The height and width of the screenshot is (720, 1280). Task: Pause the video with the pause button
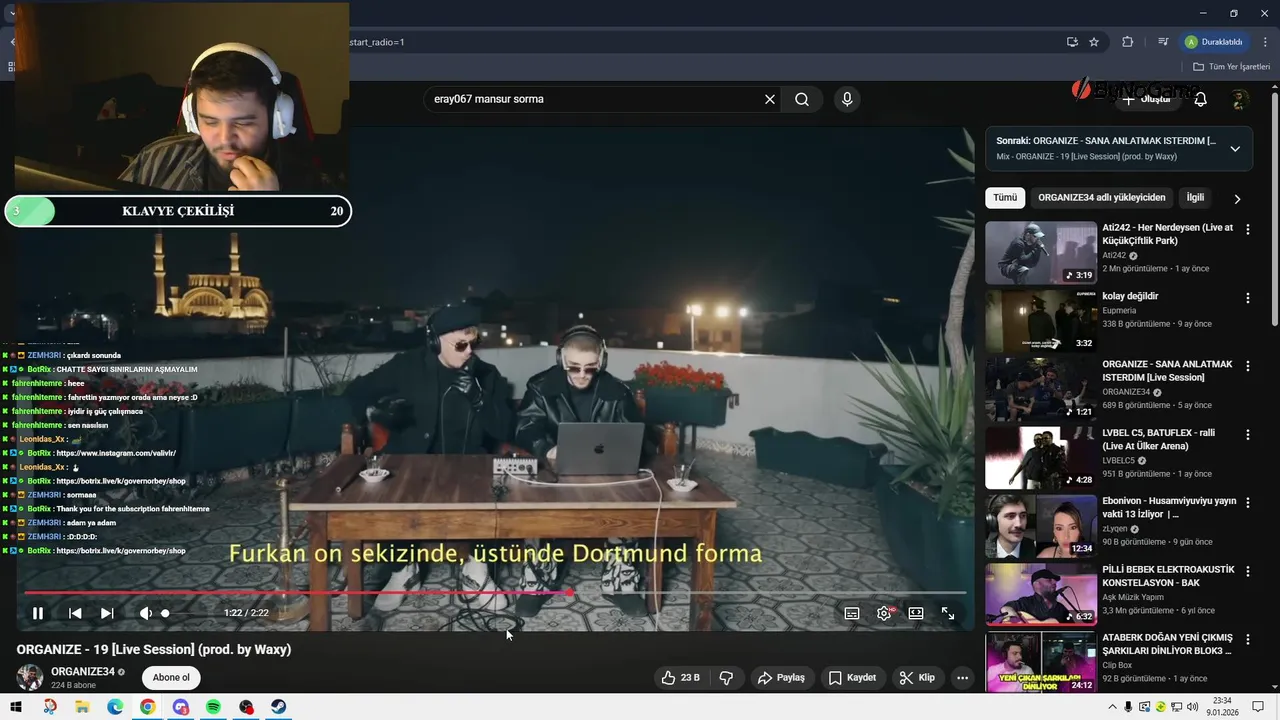(x=38, y=613)
